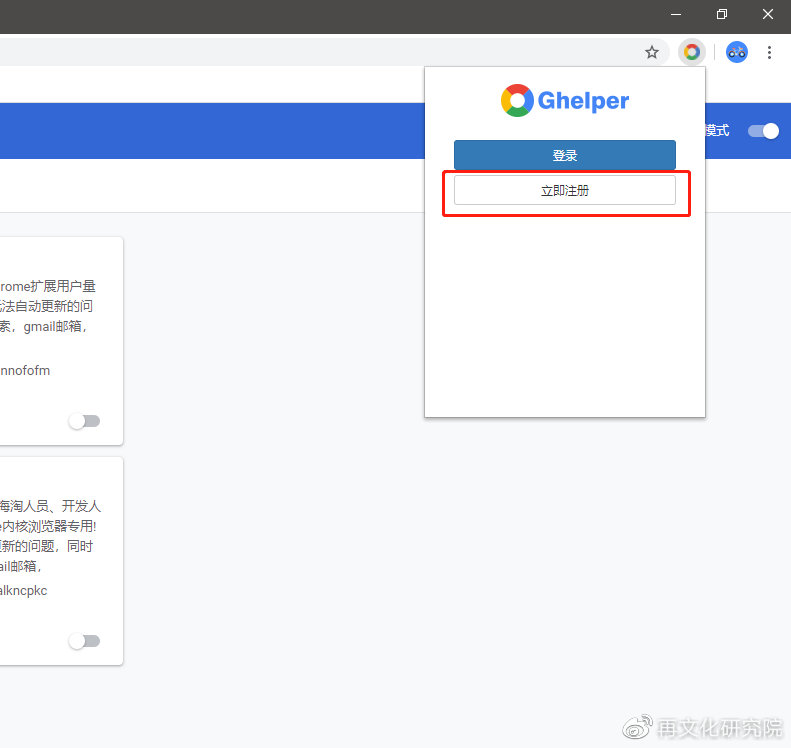This screenshot has width=791, height=748.
Task: Enable the extension with ID ending alkncpkc
Action: coord(84,641)
